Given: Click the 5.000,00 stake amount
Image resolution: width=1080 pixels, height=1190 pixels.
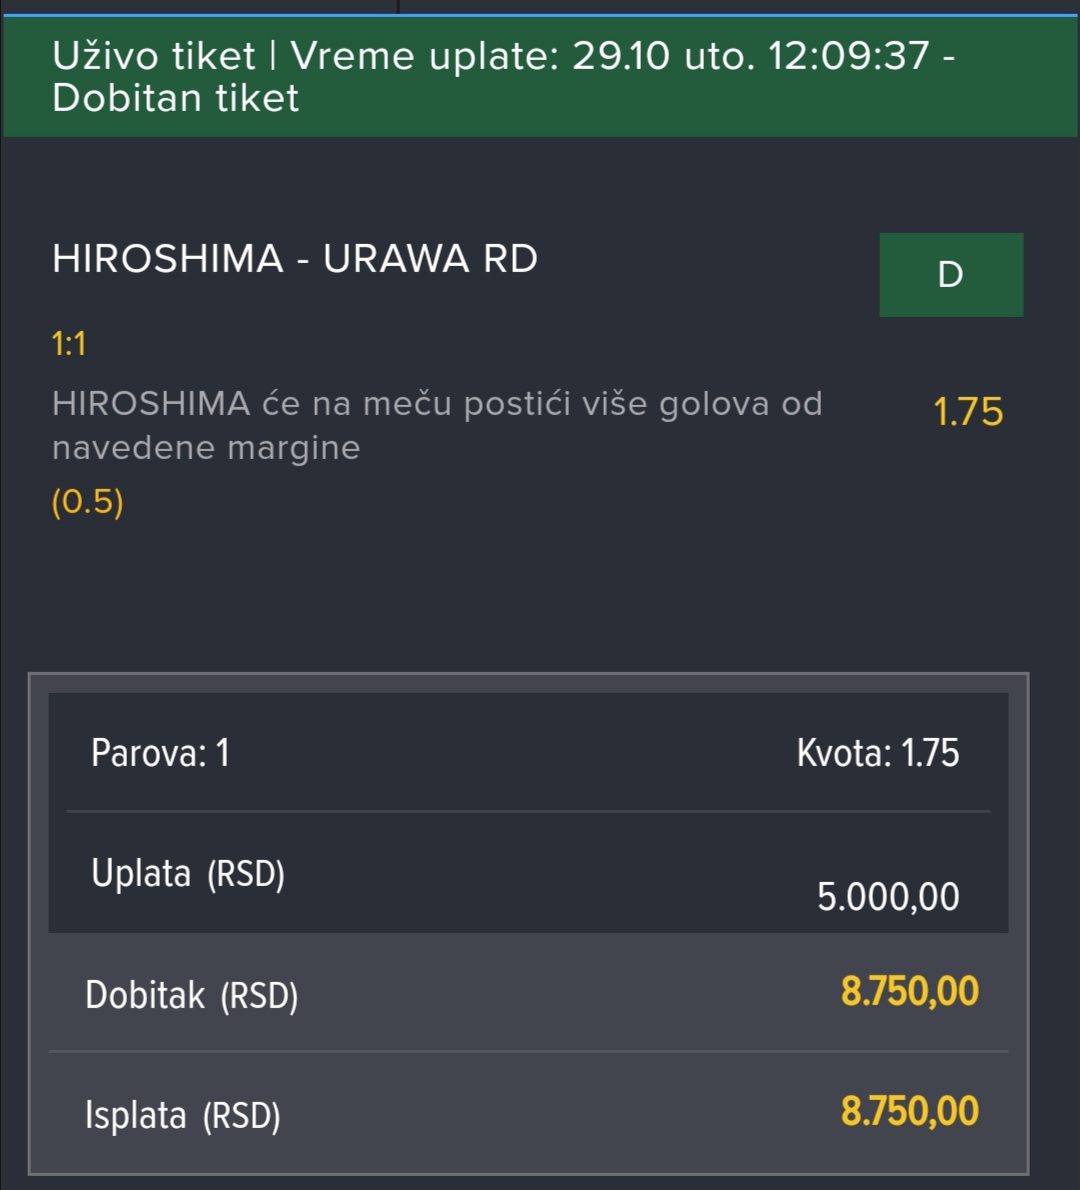Looking at the screenshot, I should [x=888, y=897].
